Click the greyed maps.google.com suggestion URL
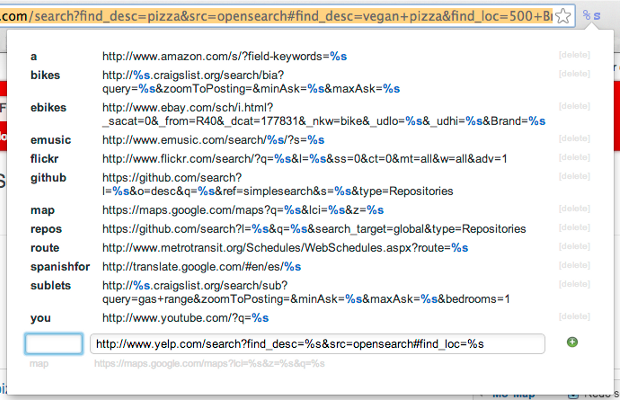 [x=209, y=364]
